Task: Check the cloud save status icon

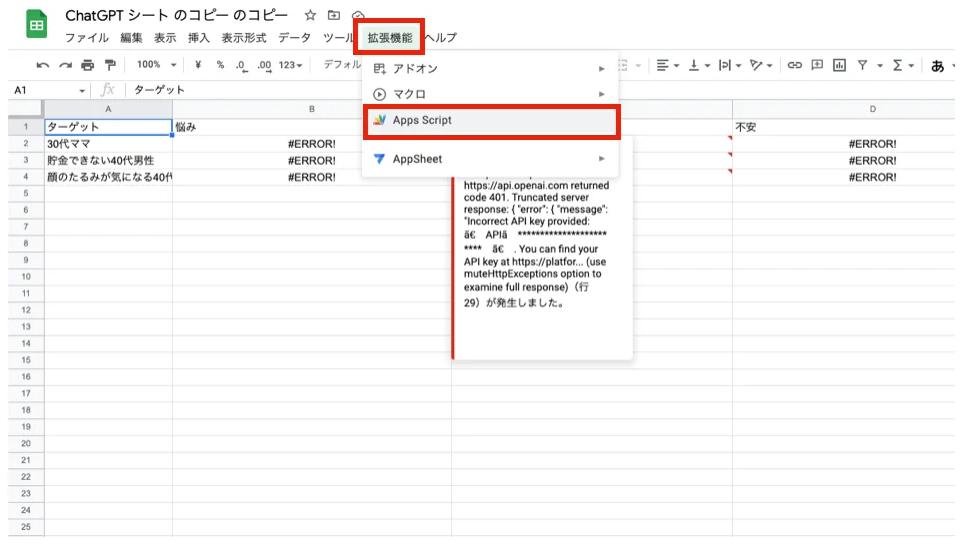Action: click(x=358, y=15)
